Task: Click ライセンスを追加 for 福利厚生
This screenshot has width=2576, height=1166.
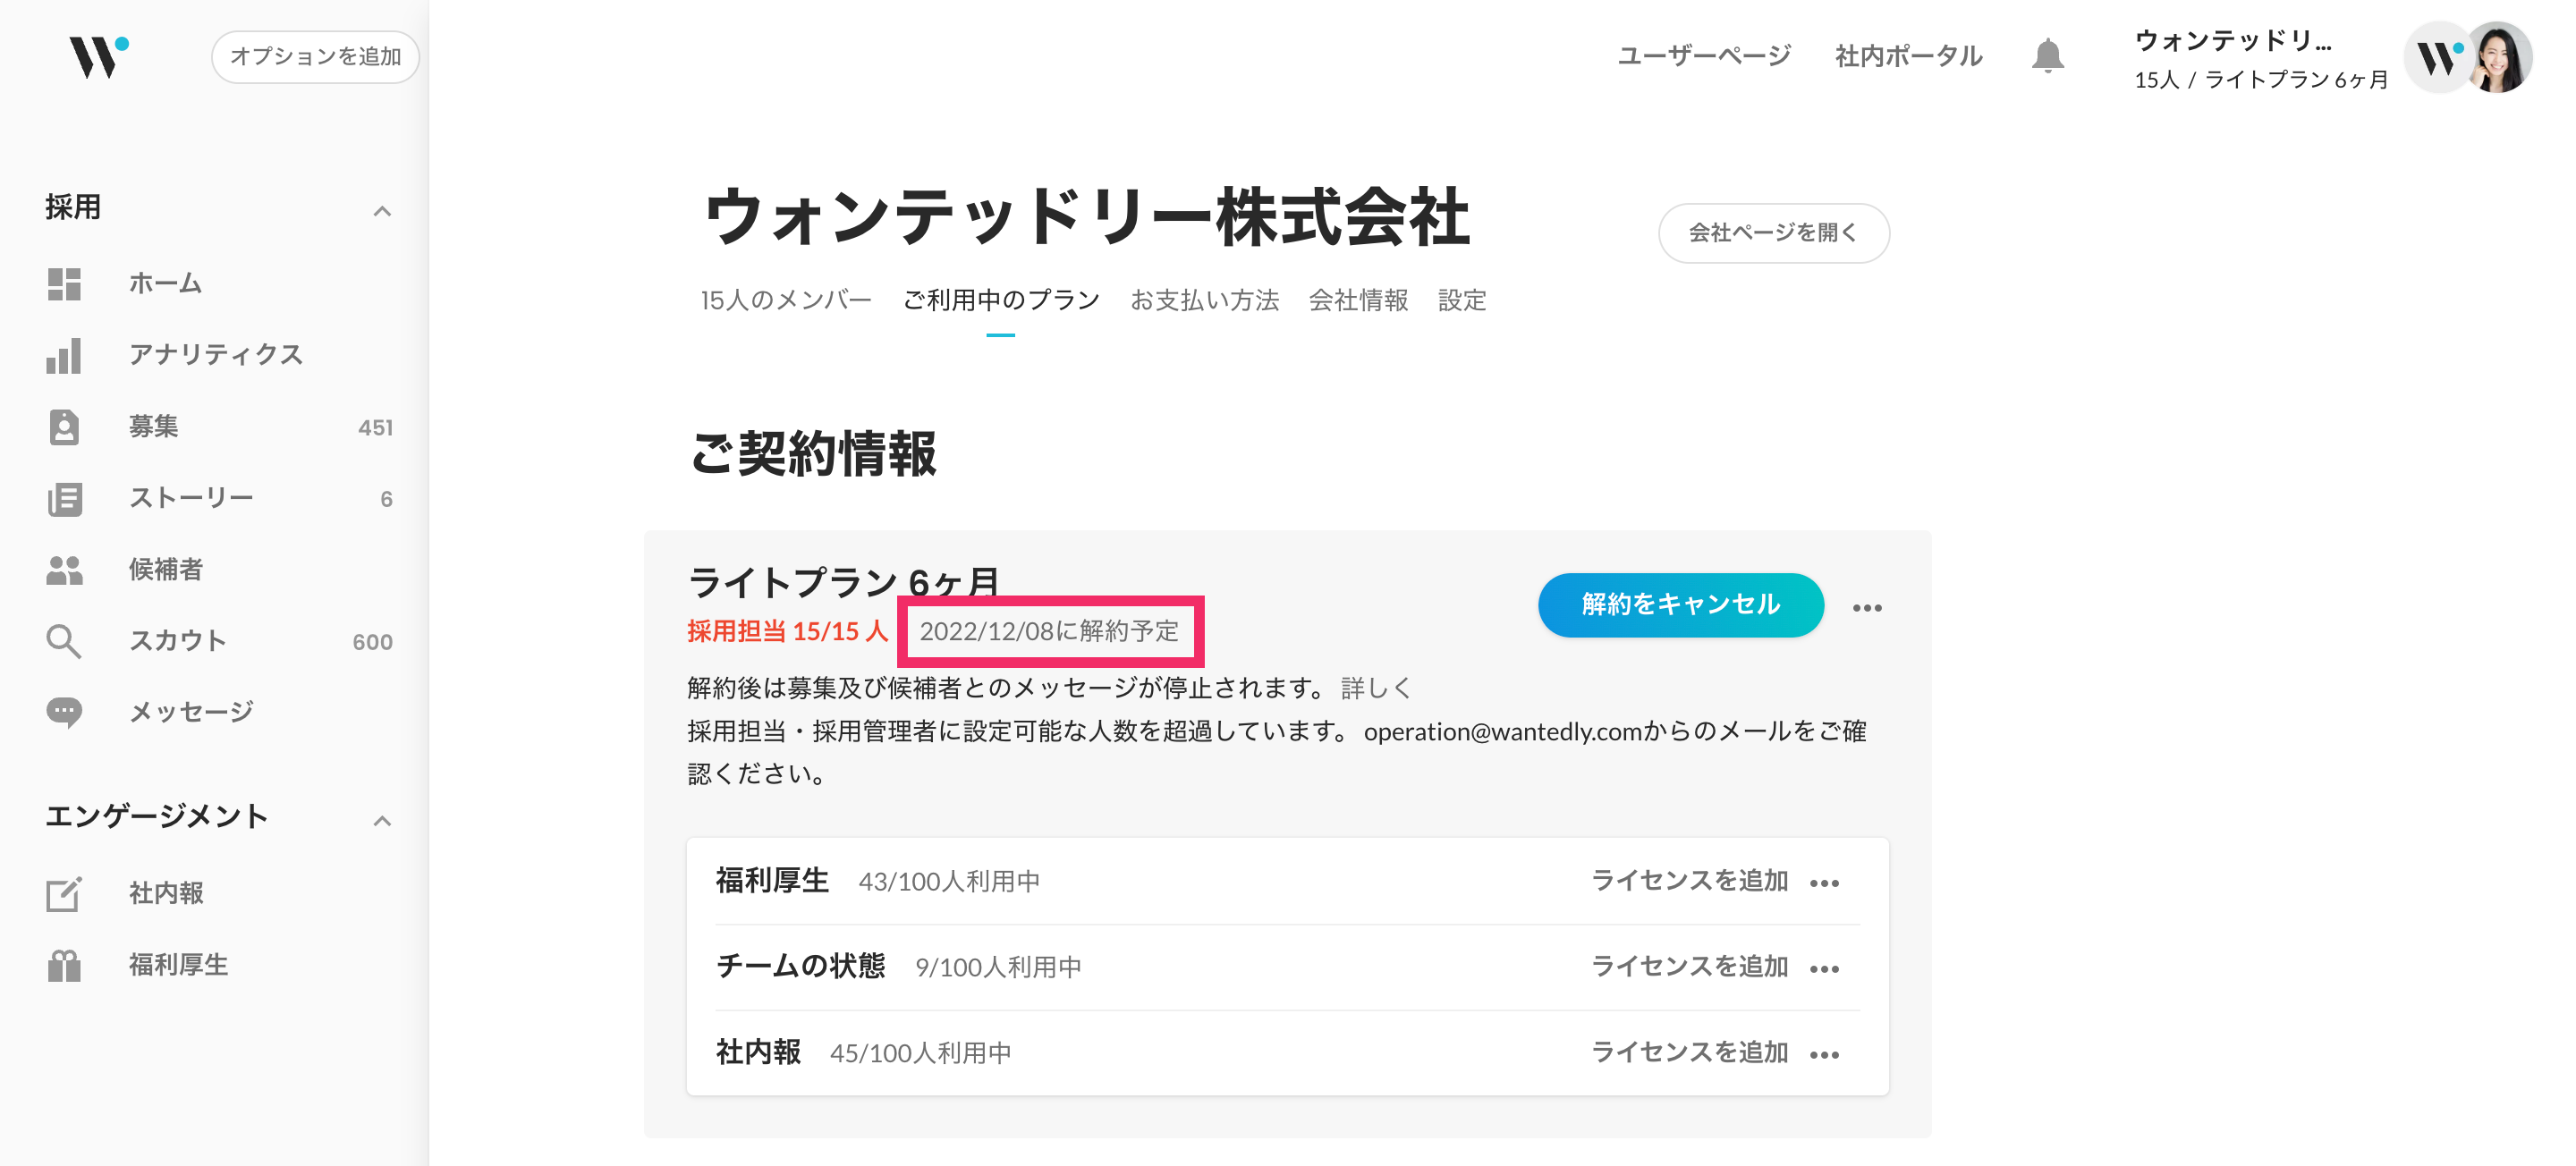Action: point(1689,881)
